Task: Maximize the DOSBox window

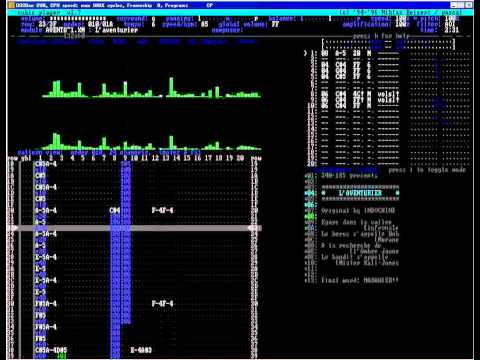Action: [461, 5]
